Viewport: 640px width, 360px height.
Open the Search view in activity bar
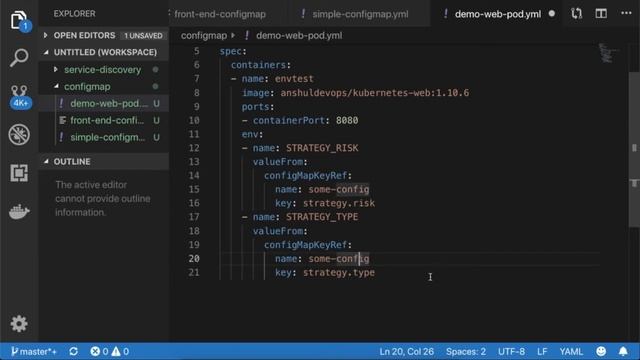(19, 58)
